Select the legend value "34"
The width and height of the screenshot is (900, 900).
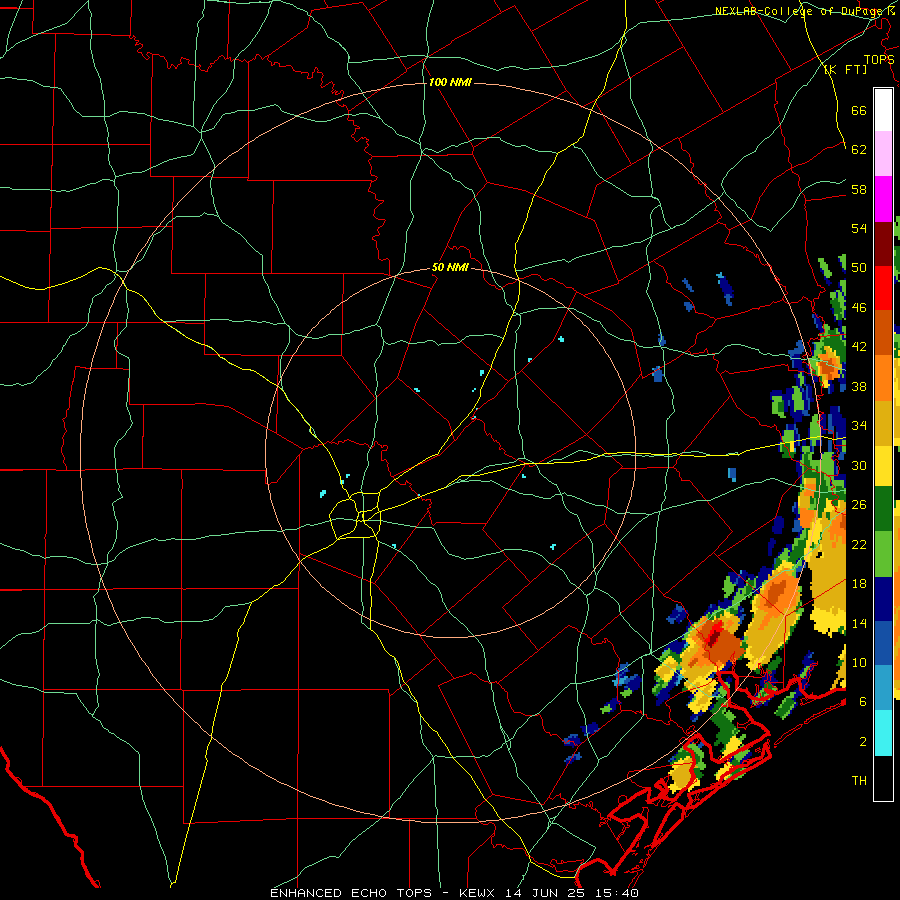pos(859,426)
